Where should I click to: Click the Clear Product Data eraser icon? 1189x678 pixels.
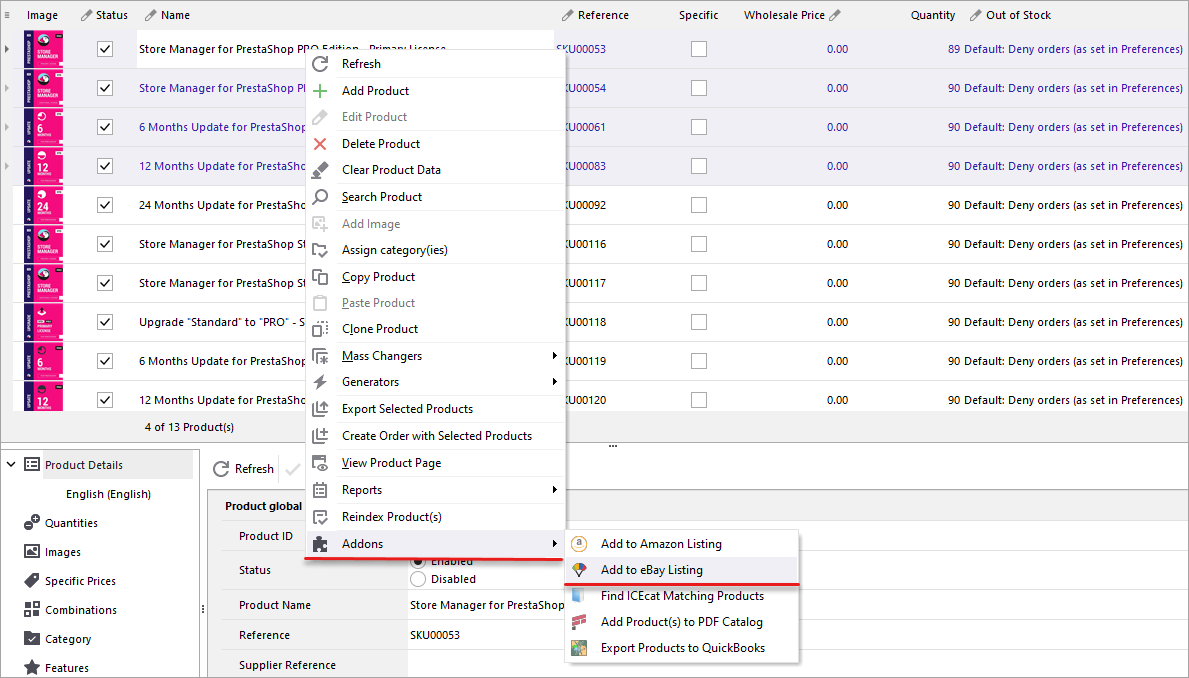320,170
